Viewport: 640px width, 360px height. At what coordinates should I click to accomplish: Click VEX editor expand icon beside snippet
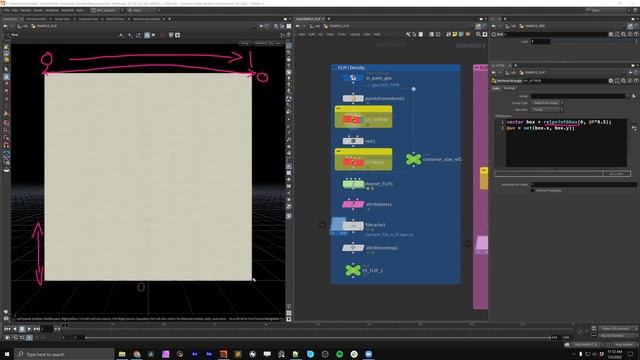634,128
